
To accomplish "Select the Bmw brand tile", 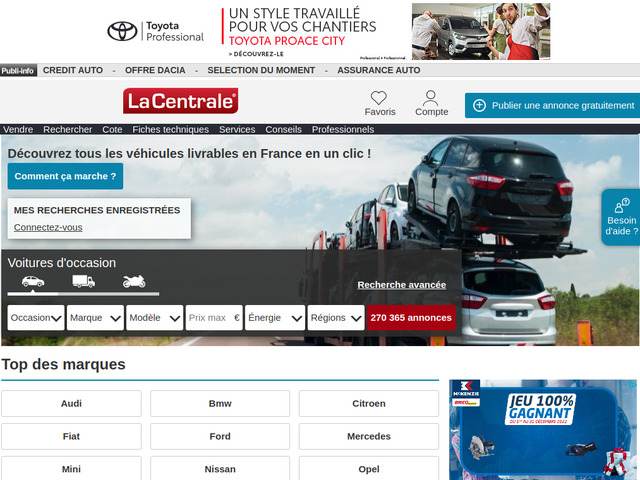I will tap(220, 403).
